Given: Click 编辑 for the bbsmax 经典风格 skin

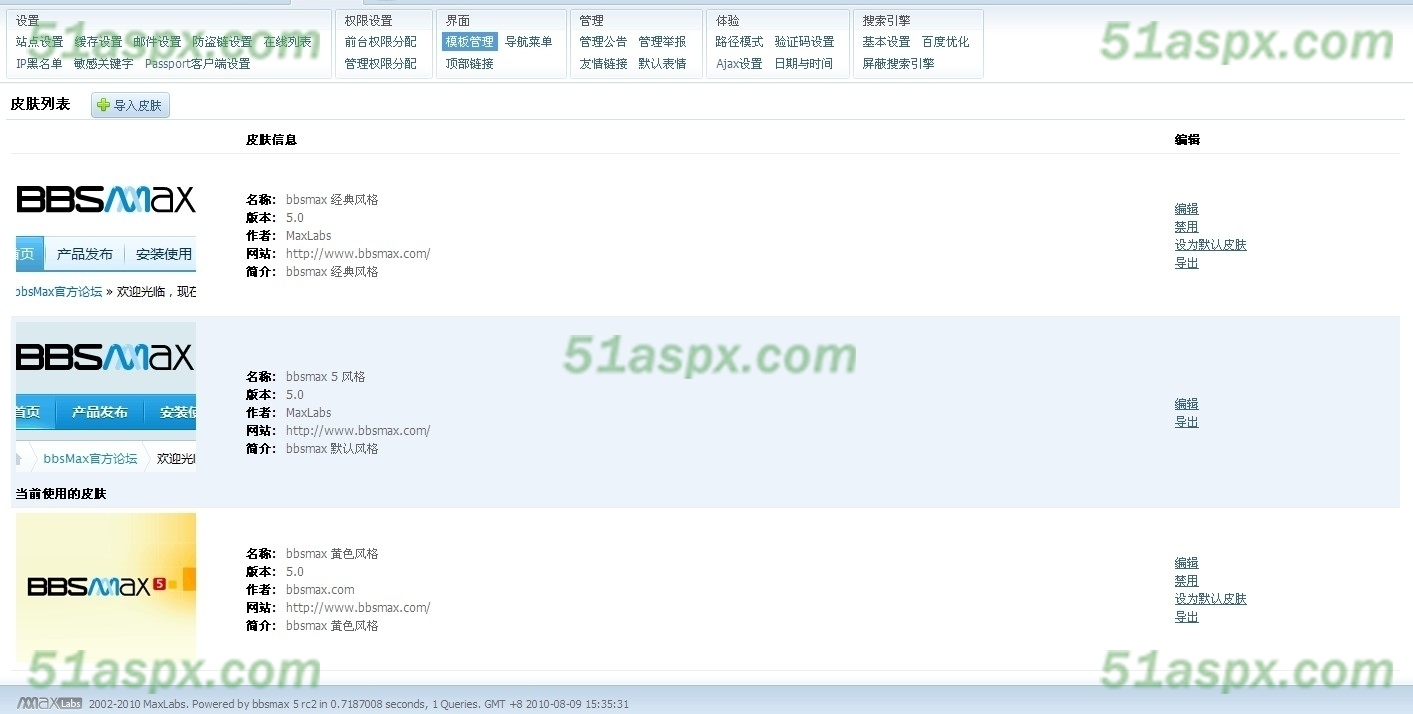Looking at the screenshot, I should 1186,209.
